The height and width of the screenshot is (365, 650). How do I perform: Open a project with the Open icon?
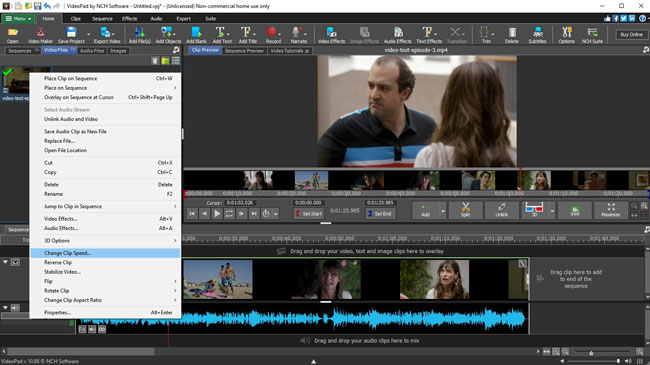point(13,35)
